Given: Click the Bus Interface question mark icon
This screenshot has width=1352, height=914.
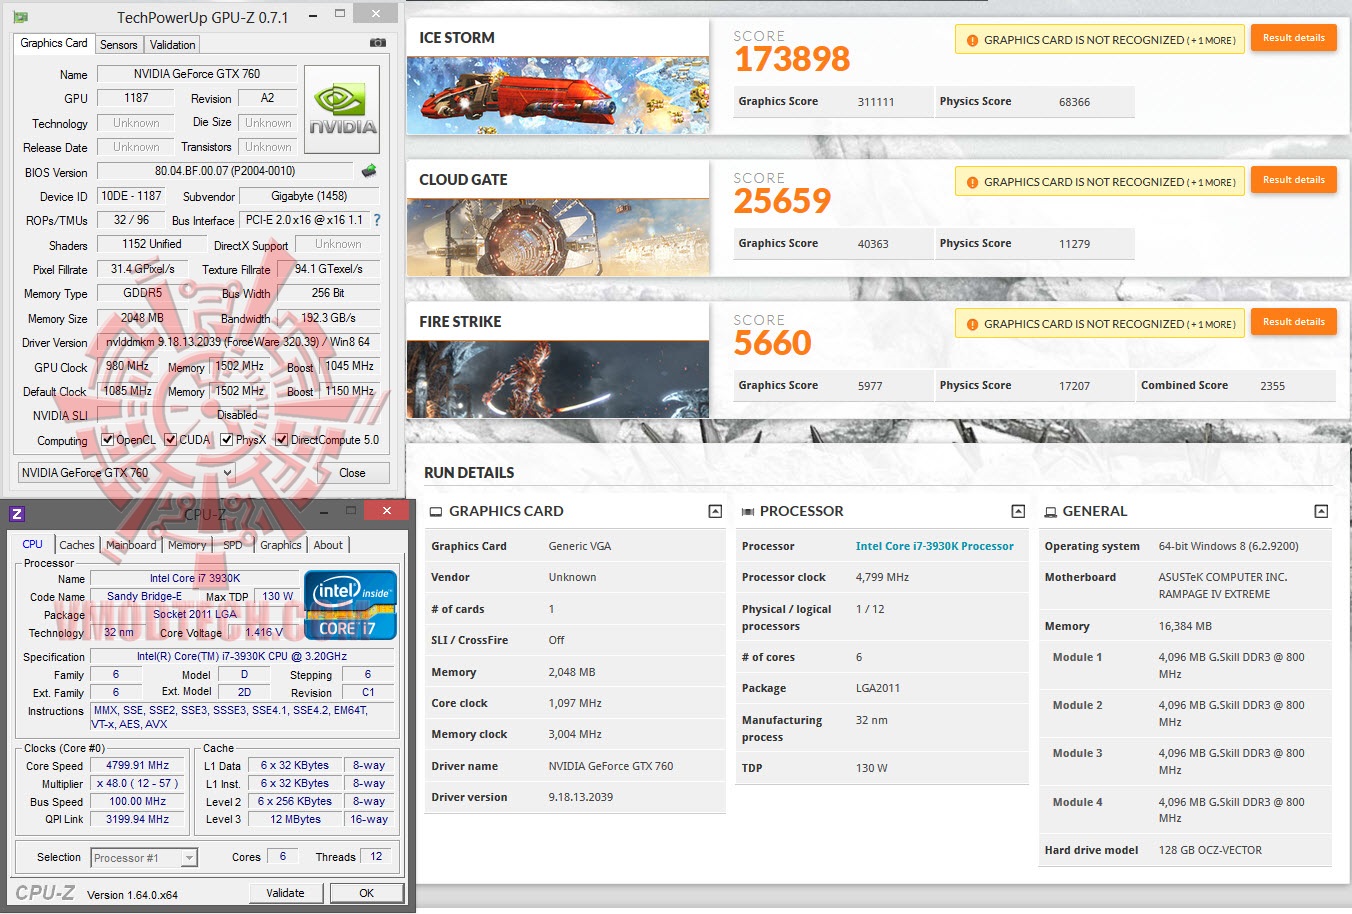Looking at the screenshot, I should tap(377, 220).
